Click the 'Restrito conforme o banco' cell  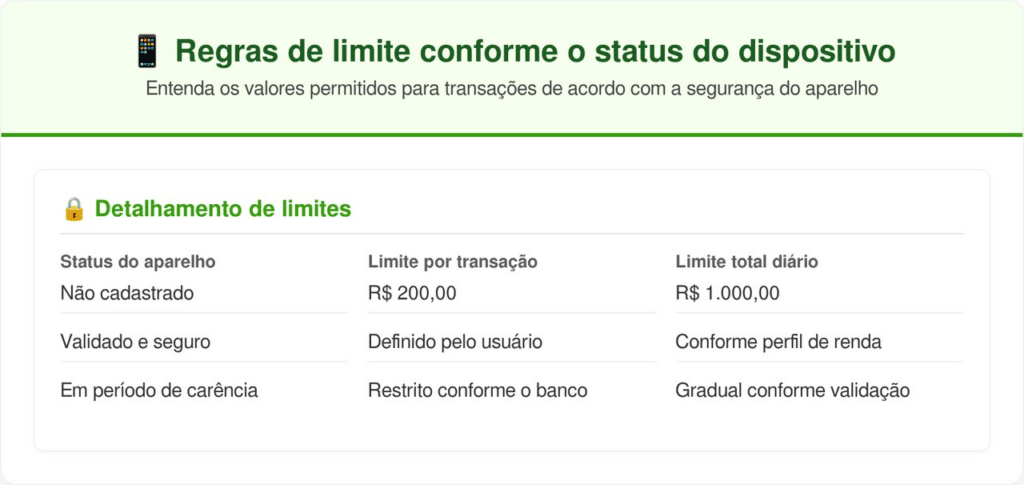(477, 390)
